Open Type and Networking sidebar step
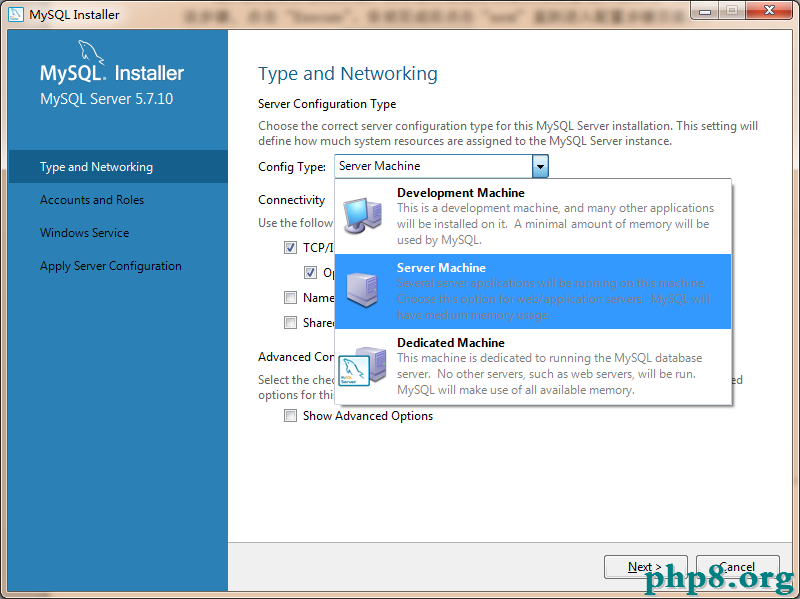Viewport: 800px width, 599px height. click(118, 167)
